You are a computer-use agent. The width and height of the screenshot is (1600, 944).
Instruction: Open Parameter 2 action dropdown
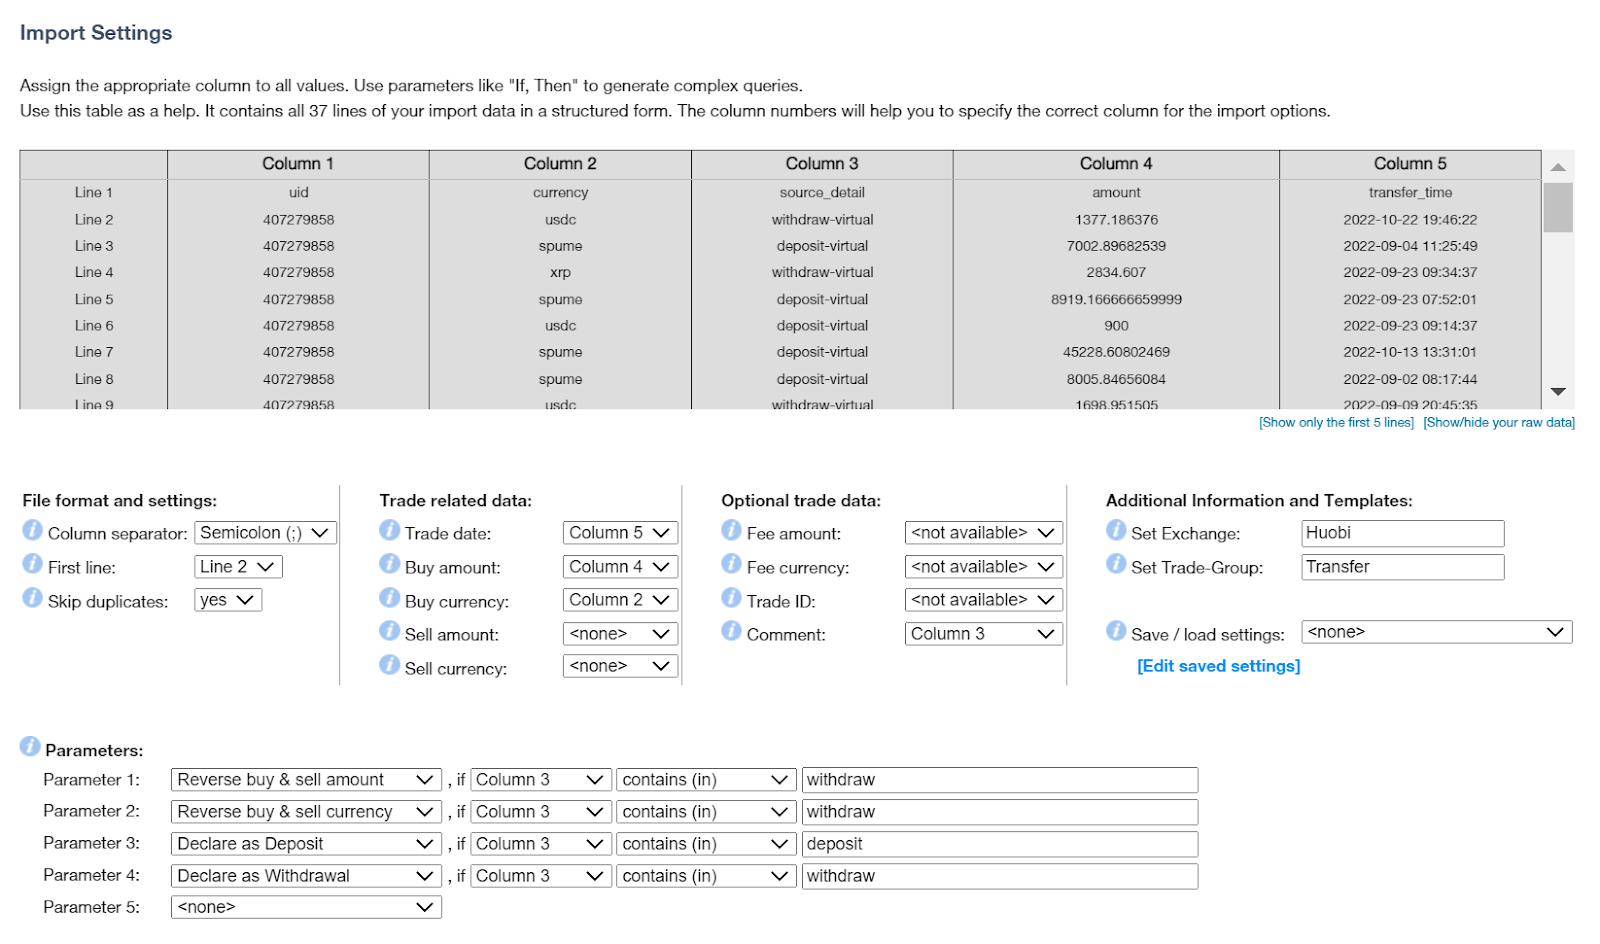(306, 812)
